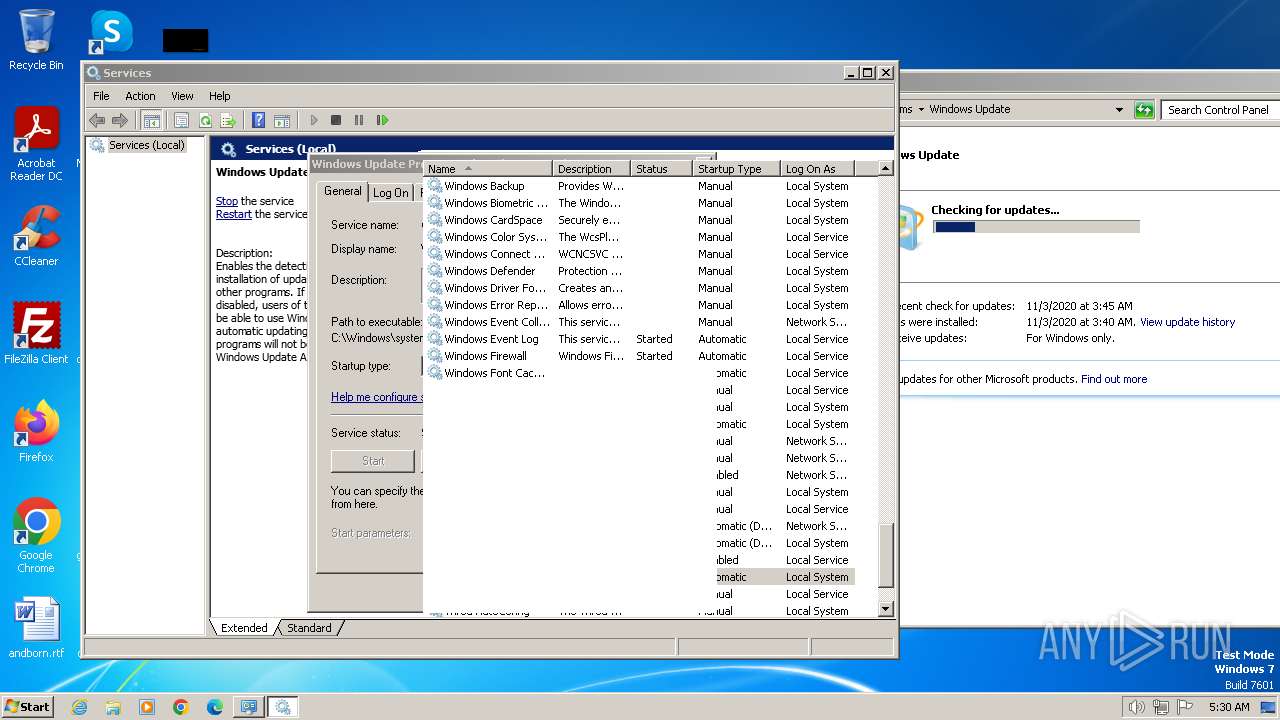
Task: Click the Restart the service link
Action: click(234, 214)
